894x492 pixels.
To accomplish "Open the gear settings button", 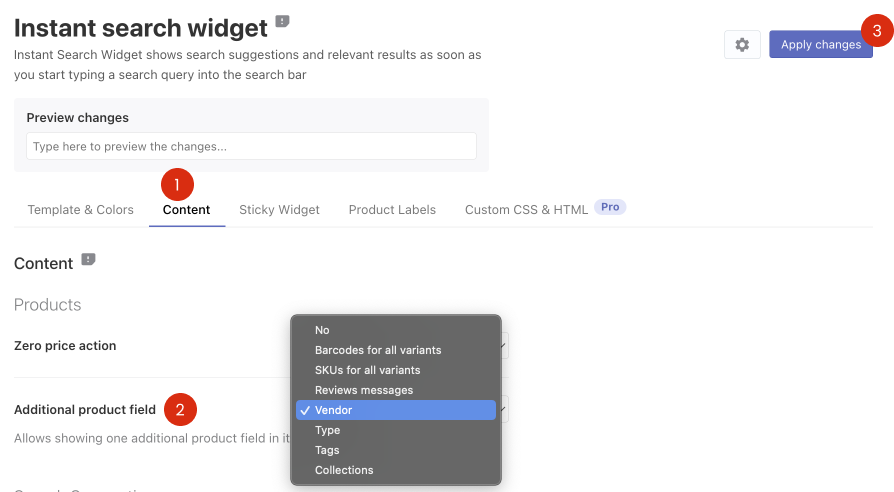I will (742, 44).
